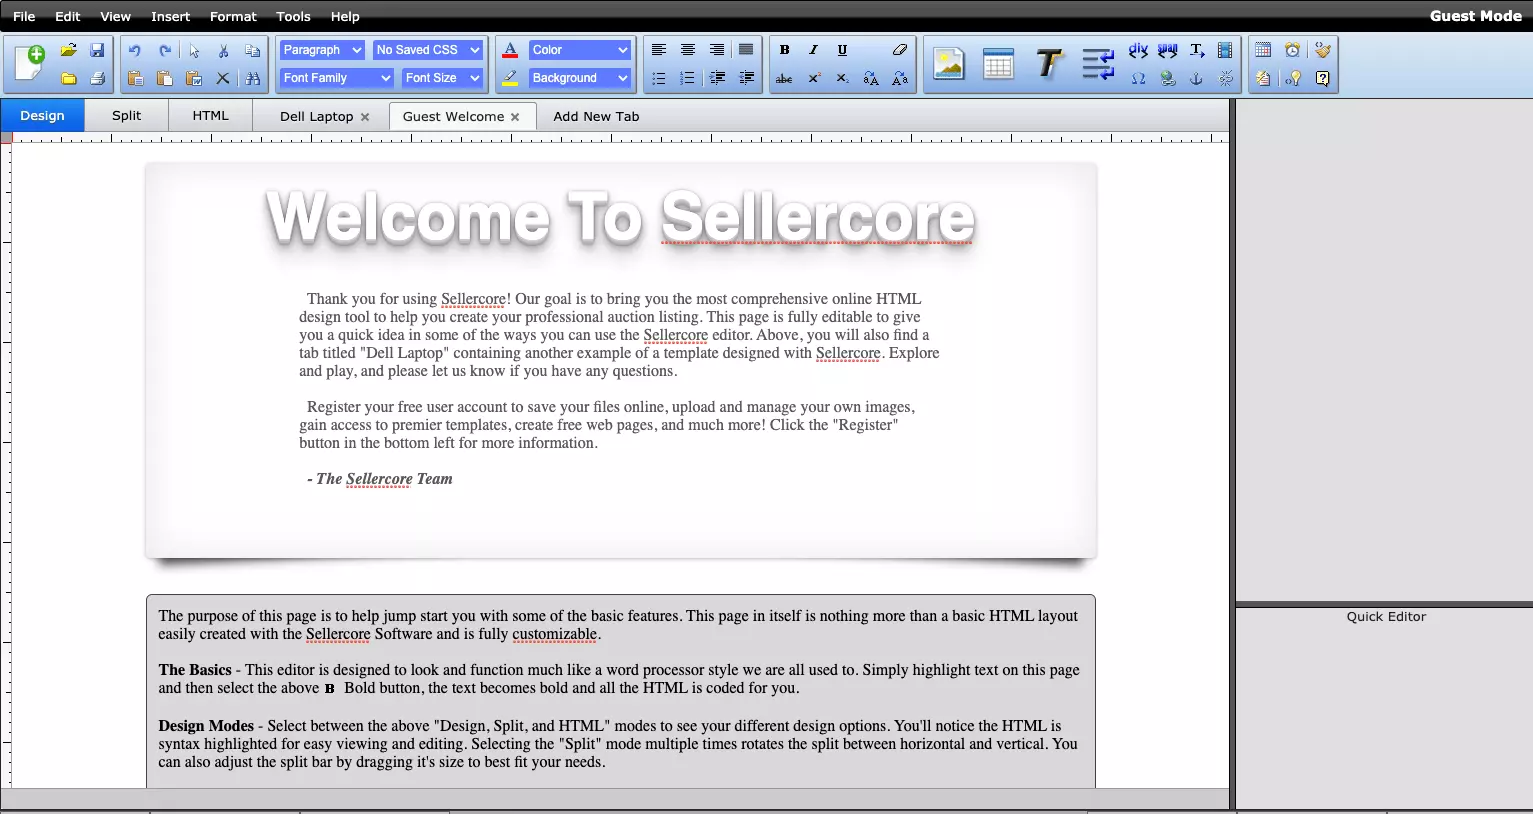The image size is (1533, 814).
Task: Apply strikethrough formatting
Action: [784, 78]
